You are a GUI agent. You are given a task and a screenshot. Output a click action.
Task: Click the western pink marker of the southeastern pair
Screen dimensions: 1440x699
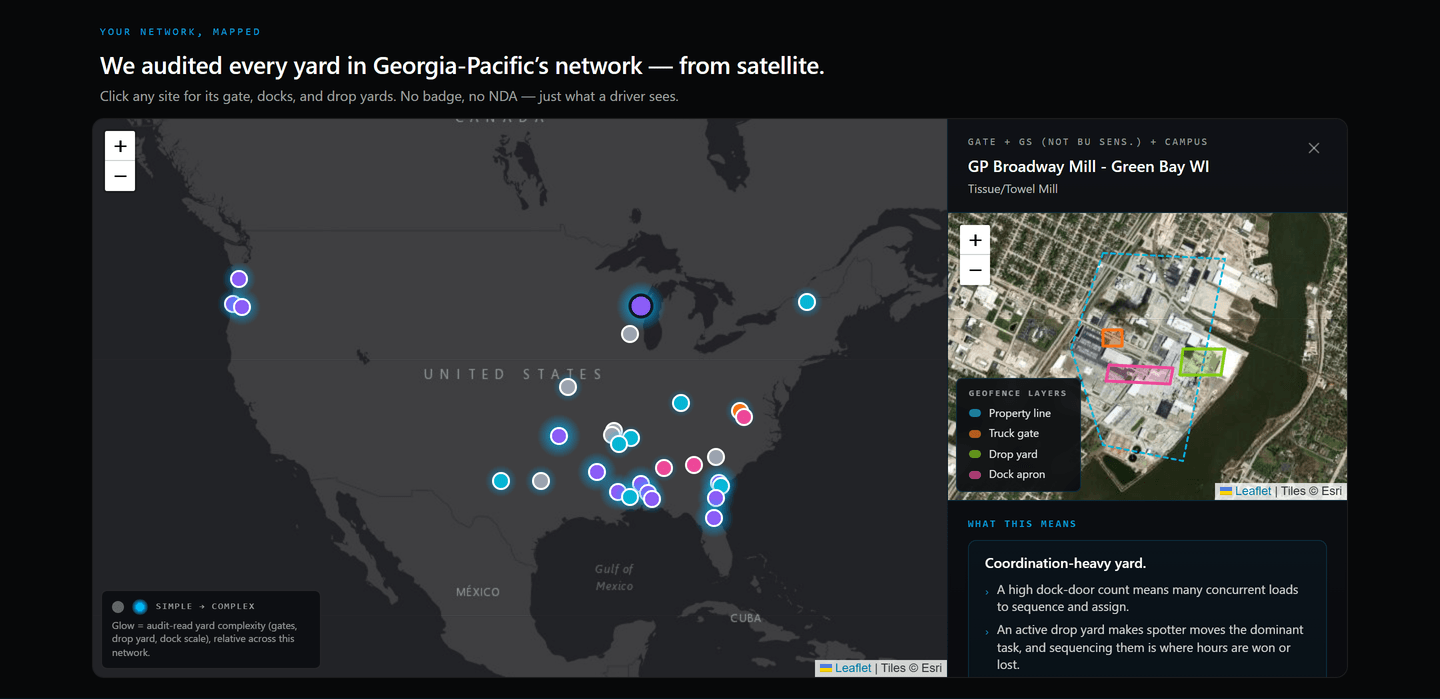pos(664,468)
